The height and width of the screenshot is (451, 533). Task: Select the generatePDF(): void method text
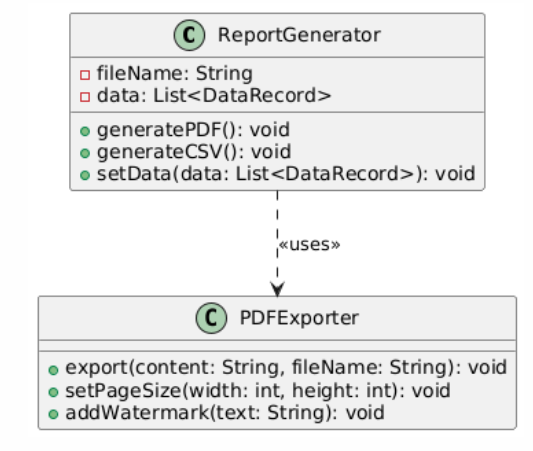tap(193, 130)
